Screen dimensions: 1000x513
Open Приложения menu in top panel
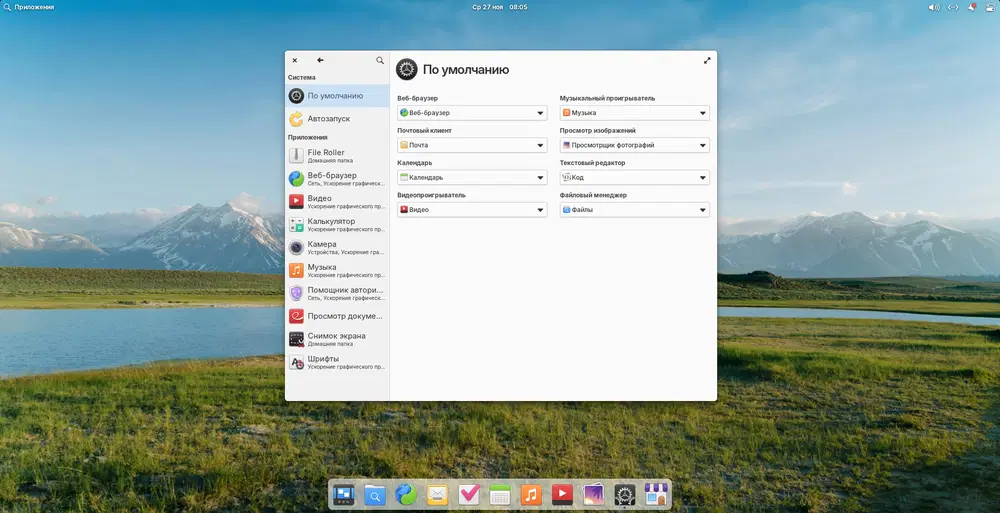pos(29,7)
